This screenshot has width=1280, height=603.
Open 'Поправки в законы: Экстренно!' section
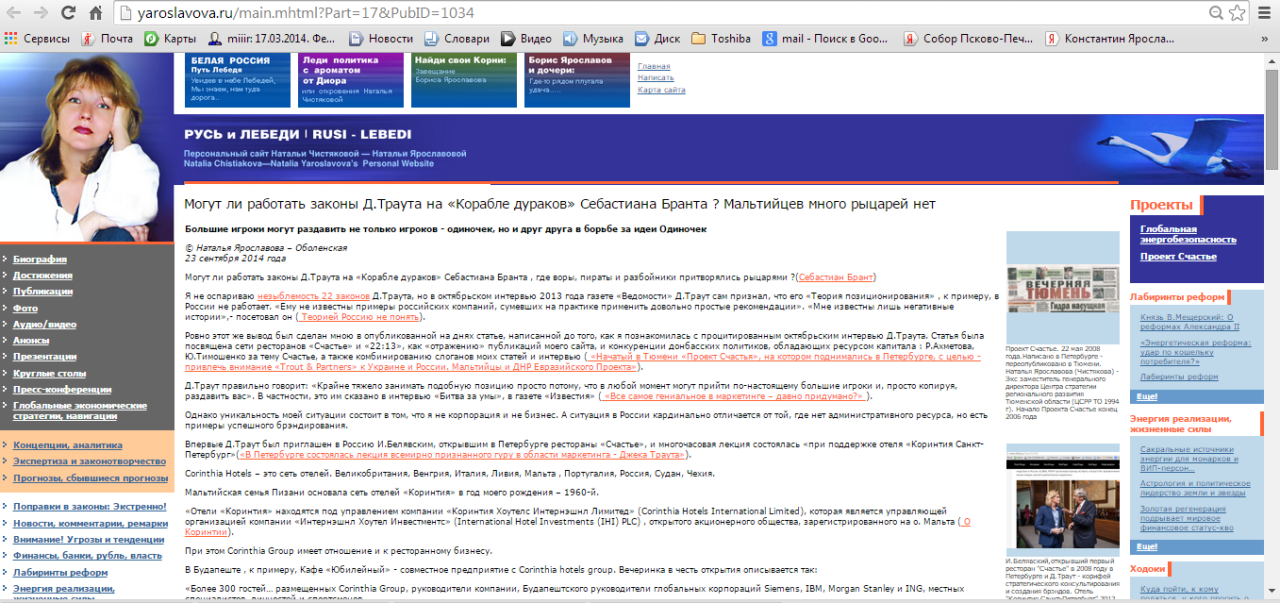coord(89,507)
